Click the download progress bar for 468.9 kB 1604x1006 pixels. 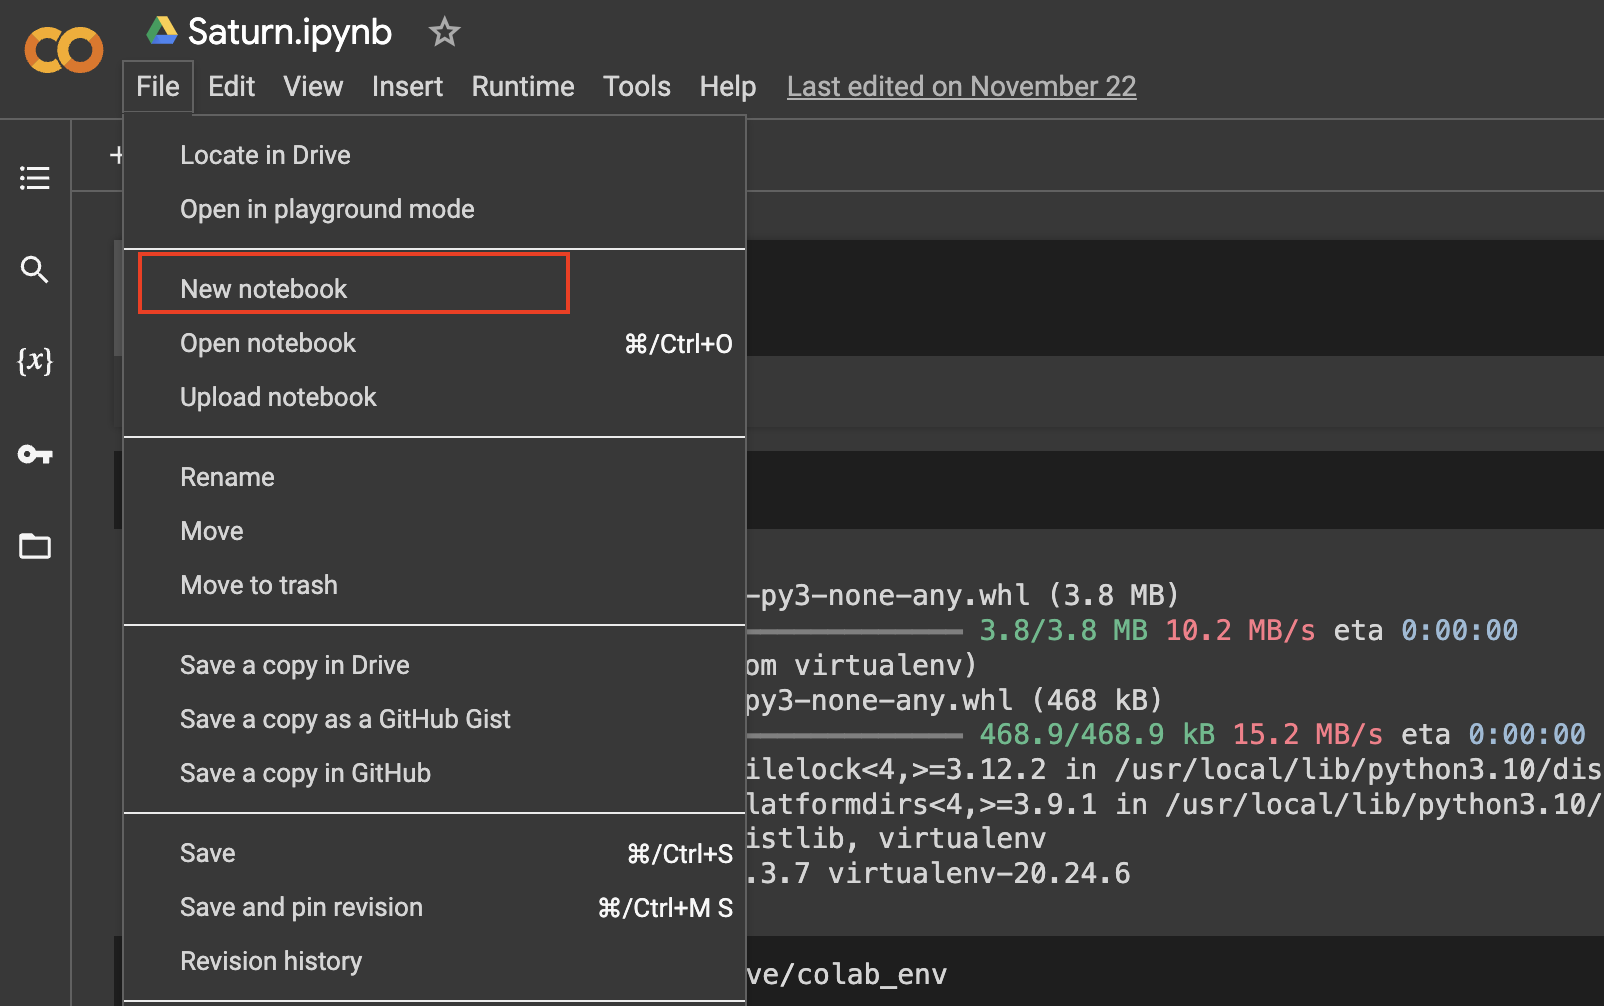[x=854, y=735]
